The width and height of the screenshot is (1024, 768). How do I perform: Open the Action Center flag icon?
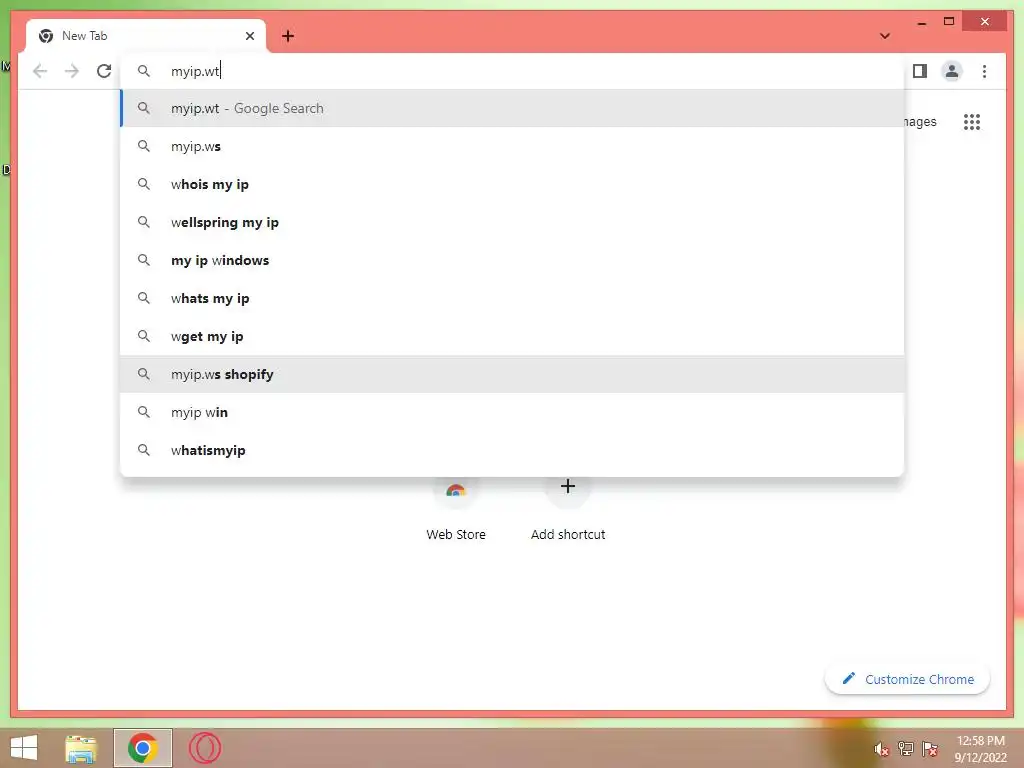pos(930,748)
